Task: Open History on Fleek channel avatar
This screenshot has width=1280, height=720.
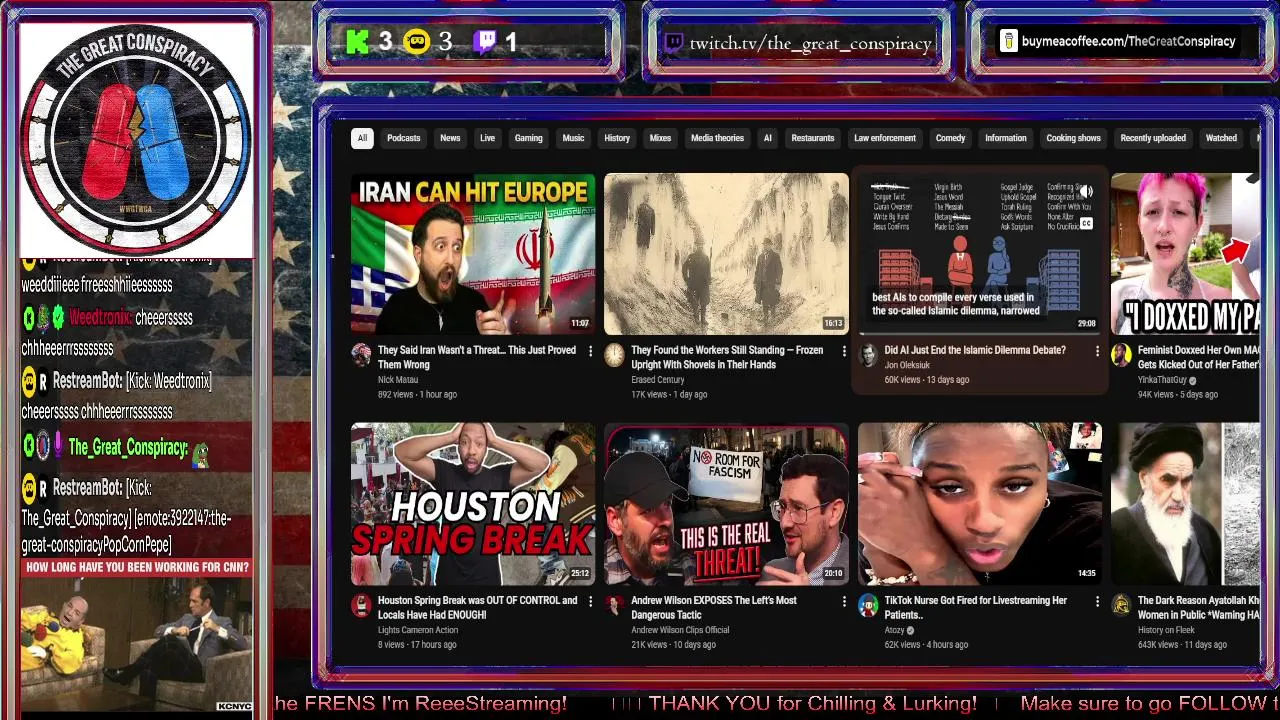Action: [1121, 605]
